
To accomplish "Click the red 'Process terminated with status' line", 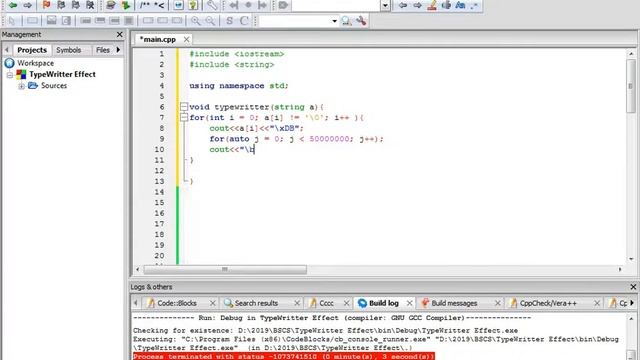I will pyautogui.click(x=284, y=356).
